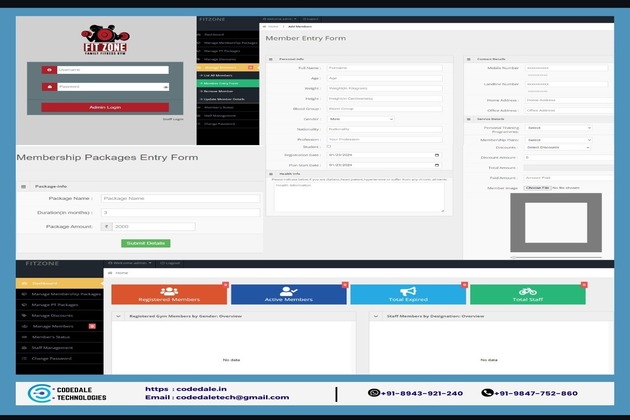The height and width of the screenshot is (420, 630).
Task: Open the Discounts dropdown
Action: click(558, 147)
